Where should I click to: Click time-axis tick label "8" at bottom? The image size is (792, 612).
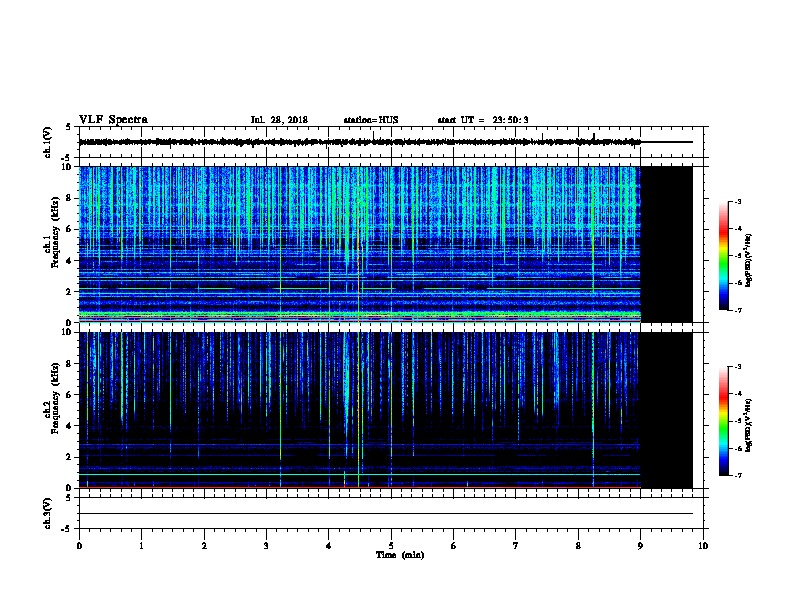(x=578, y=545)
